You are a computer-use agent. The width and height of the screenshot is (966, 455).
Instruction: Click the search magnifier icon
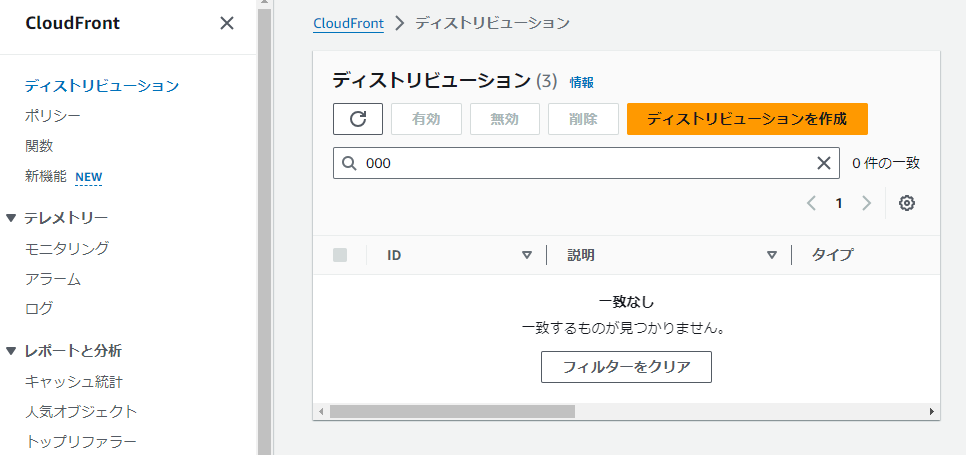349,163
